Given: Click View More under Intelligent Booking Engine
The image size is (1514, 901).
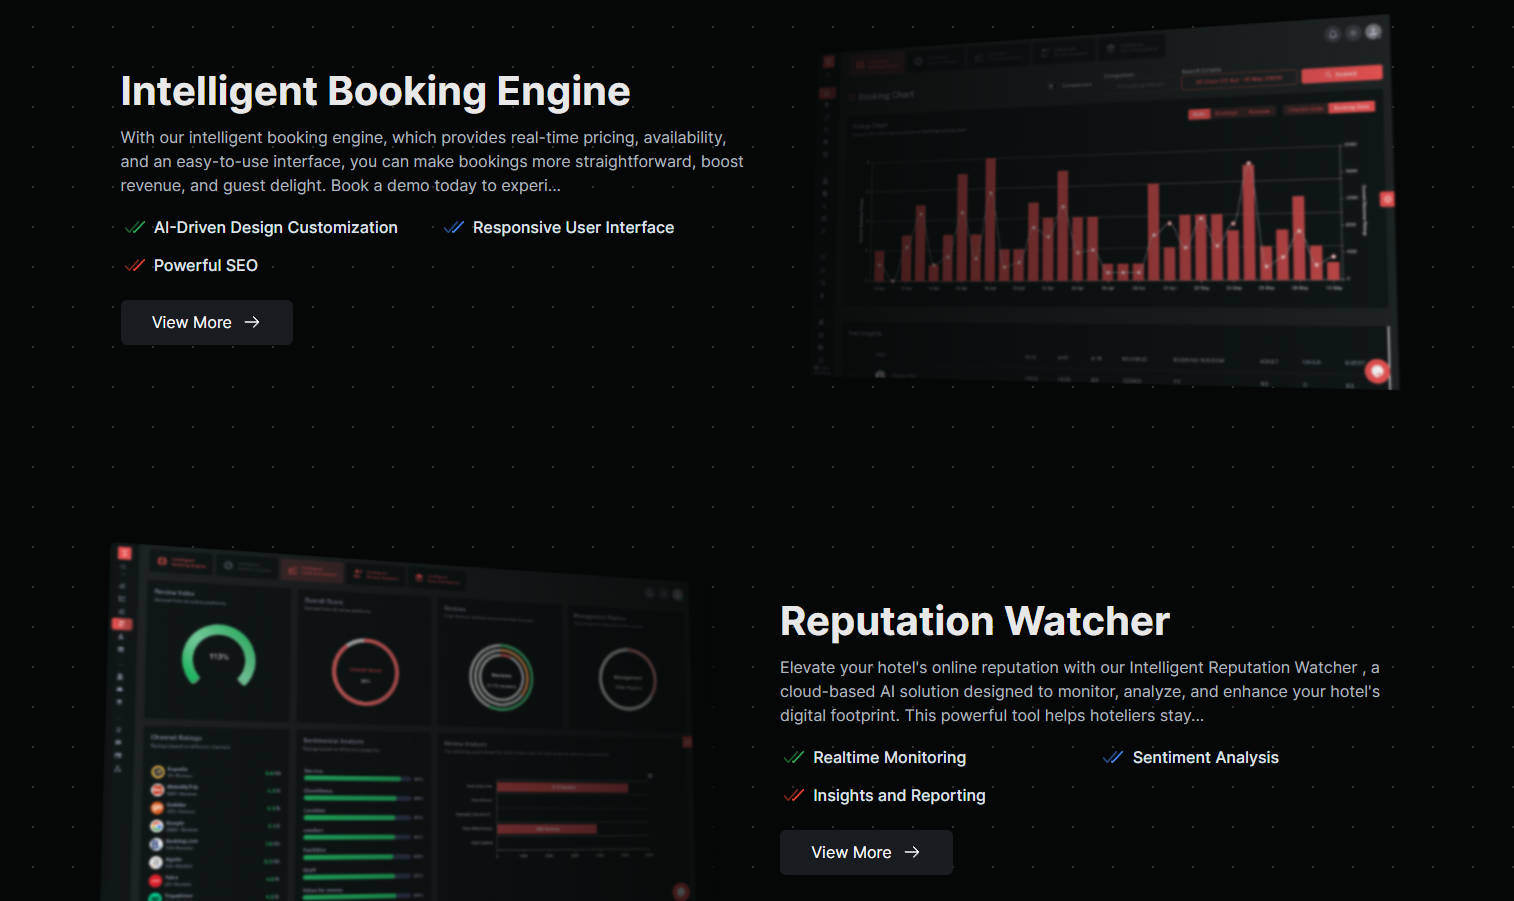Looking at the screenshot, I should tap(206, 322).
